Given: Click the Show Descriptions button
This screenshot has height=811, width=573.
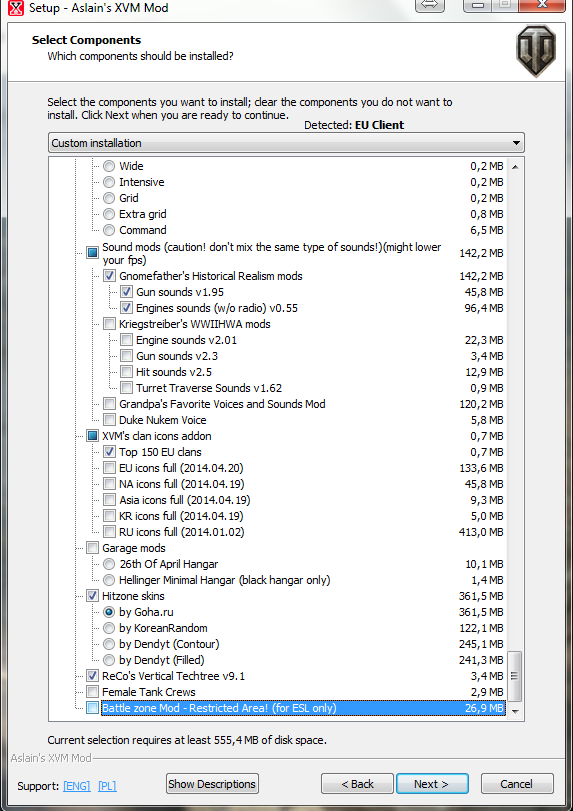Looking at the screenshot, I should (212, 784).
